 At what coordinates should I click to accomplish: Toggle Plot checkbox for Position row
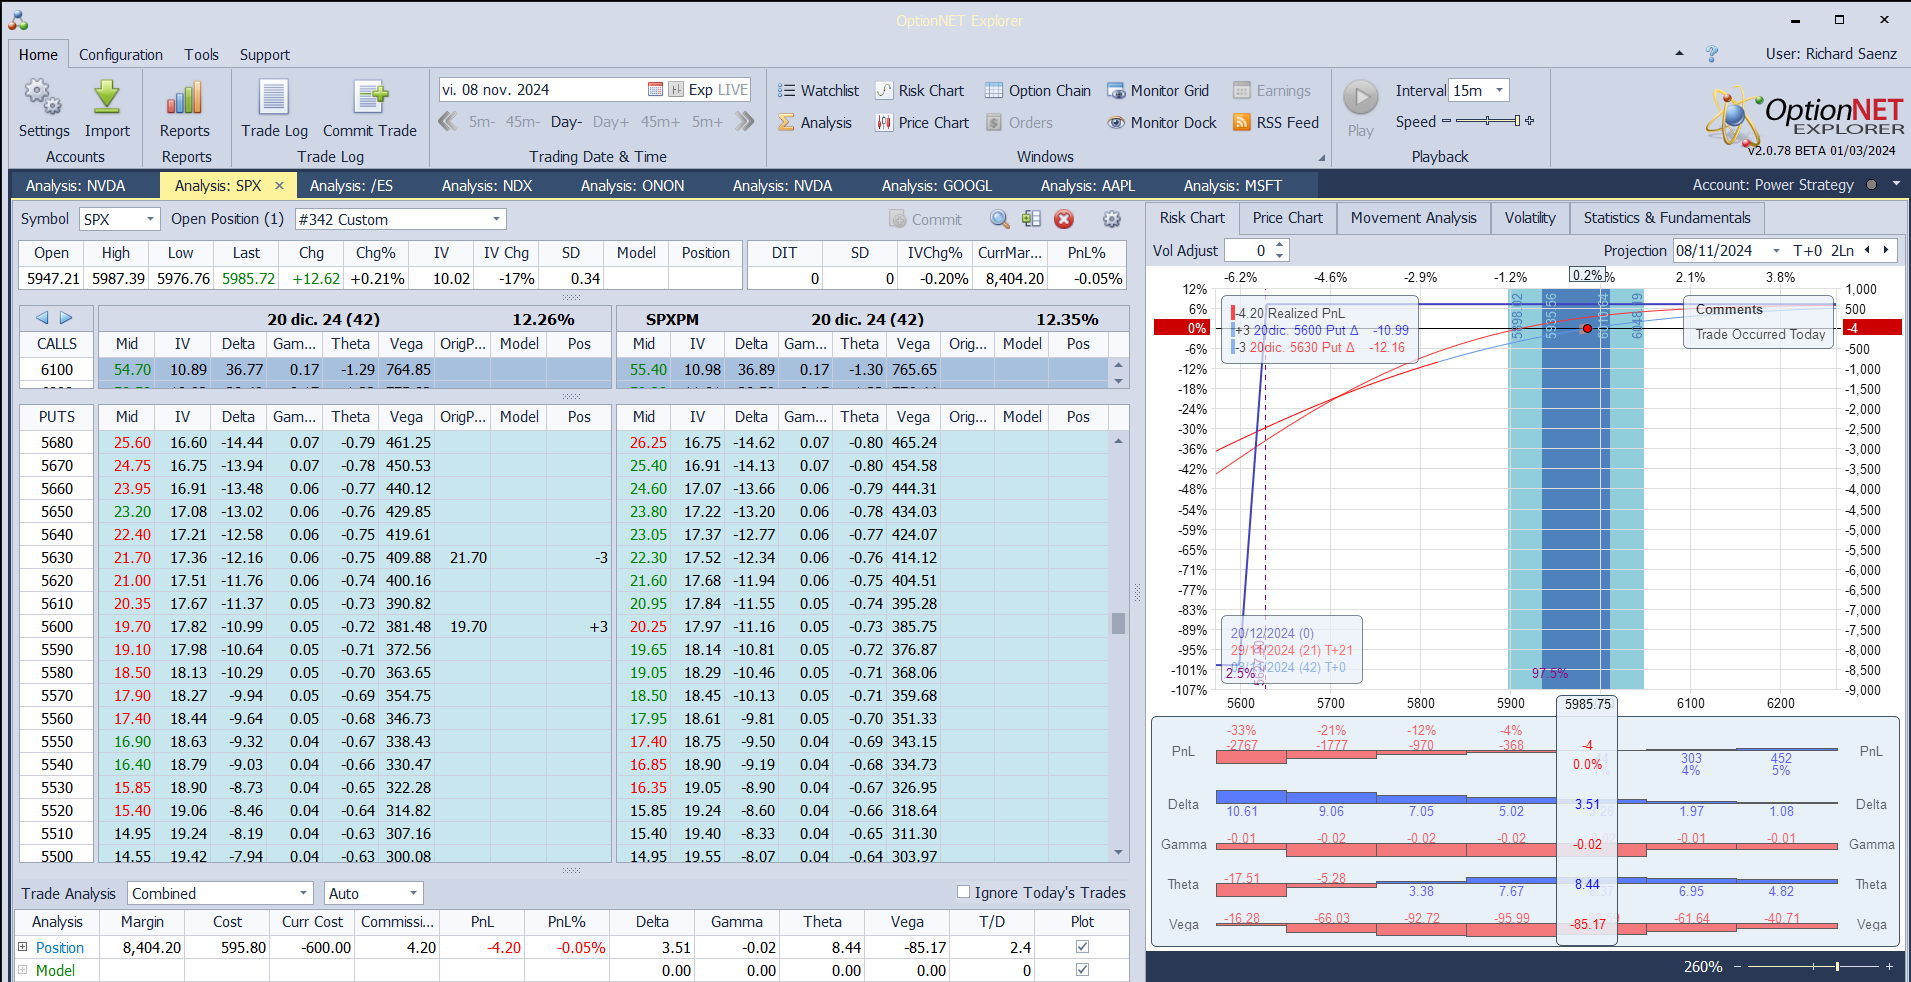point(1081,947)
